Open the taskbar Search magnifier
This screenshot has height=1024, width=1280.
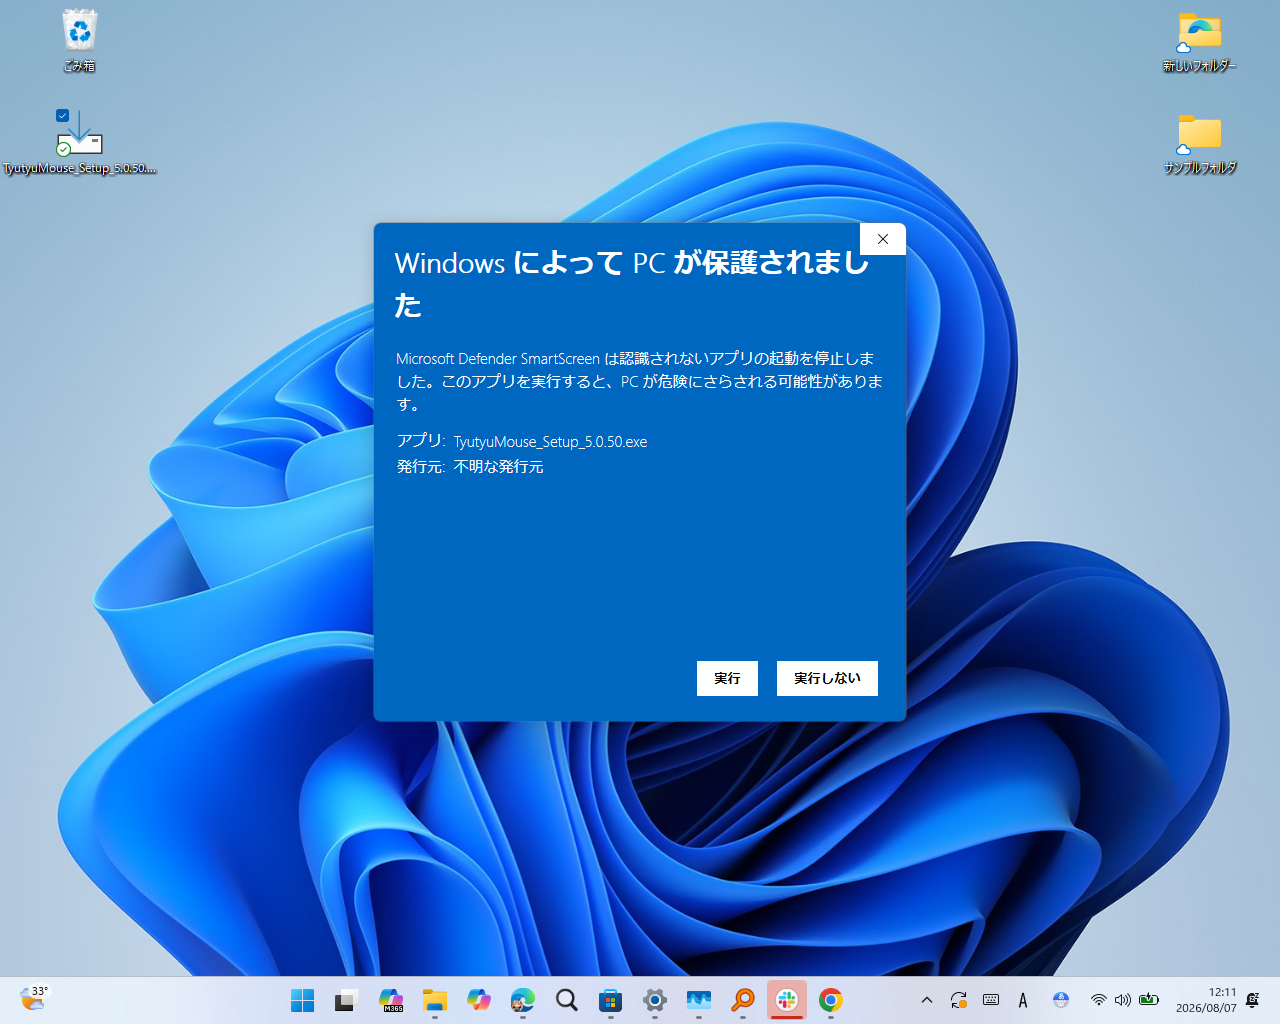click(566, 1000)
